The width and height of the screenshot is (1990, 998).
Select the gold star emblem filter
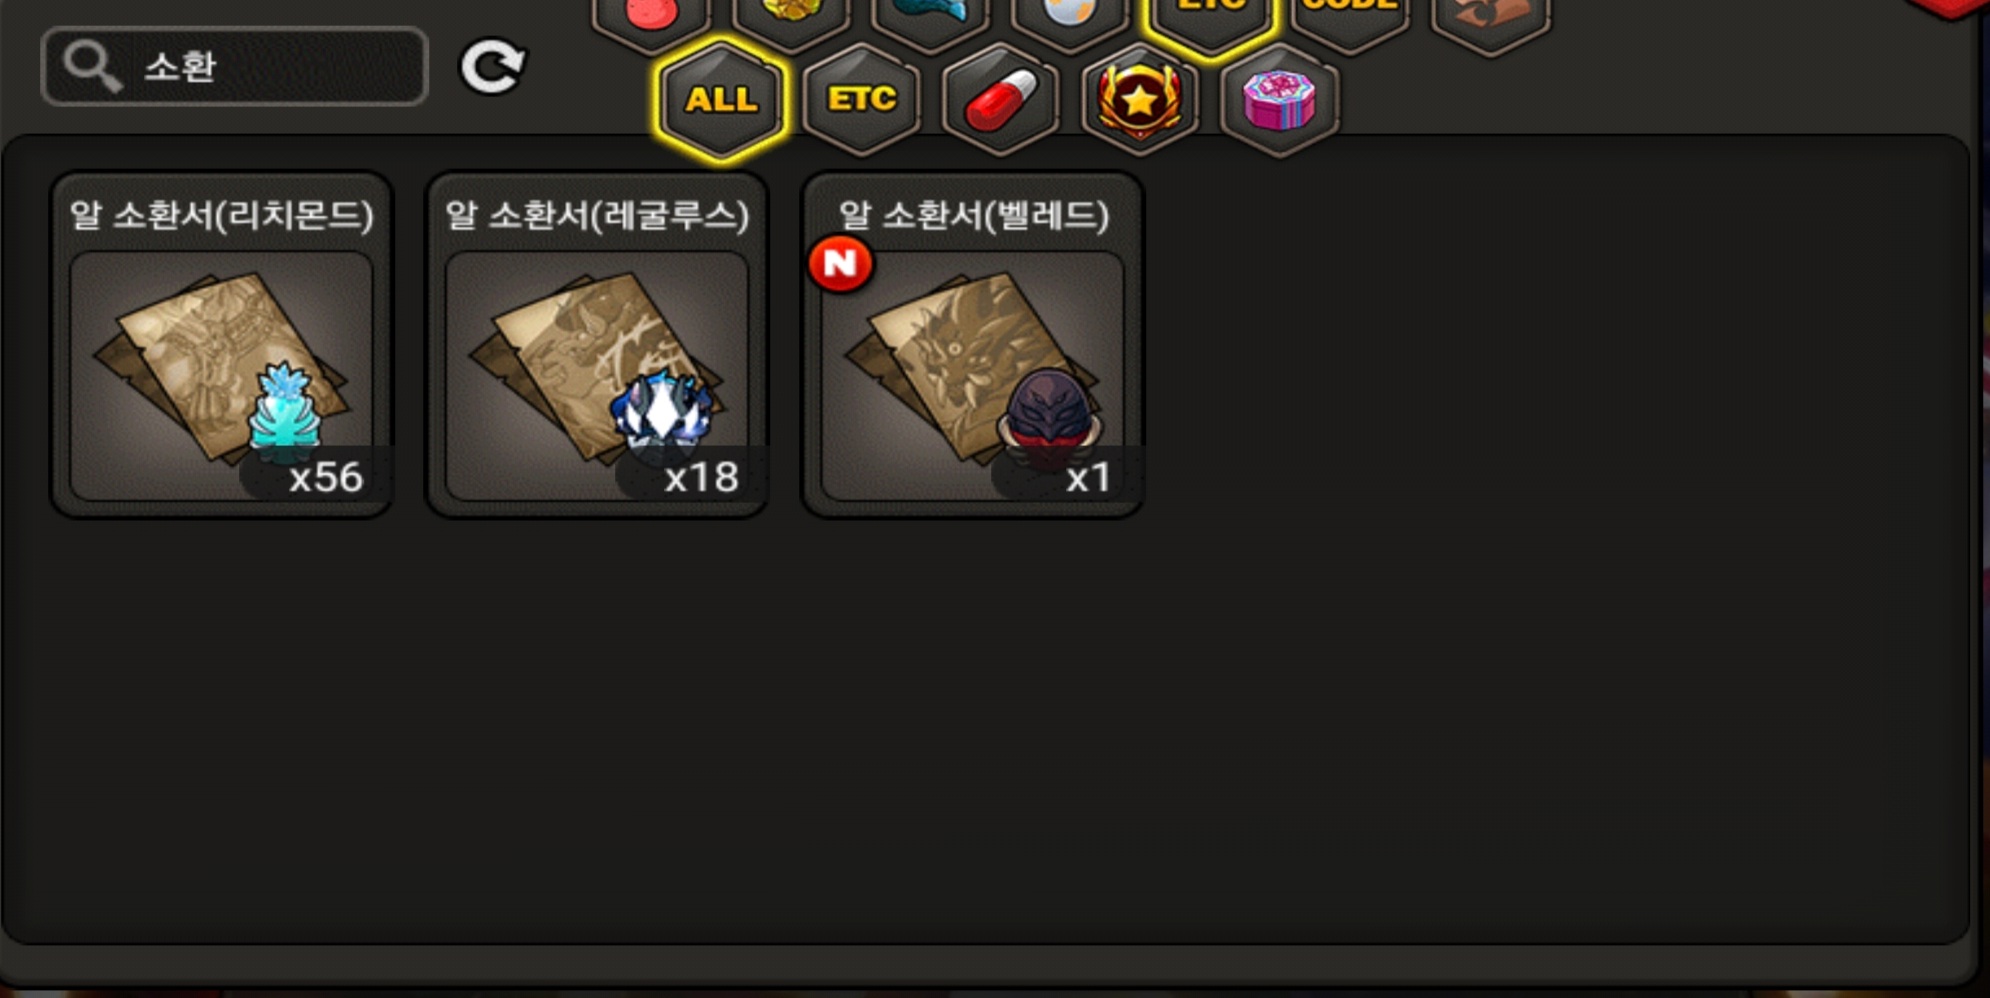[1140, 100]
